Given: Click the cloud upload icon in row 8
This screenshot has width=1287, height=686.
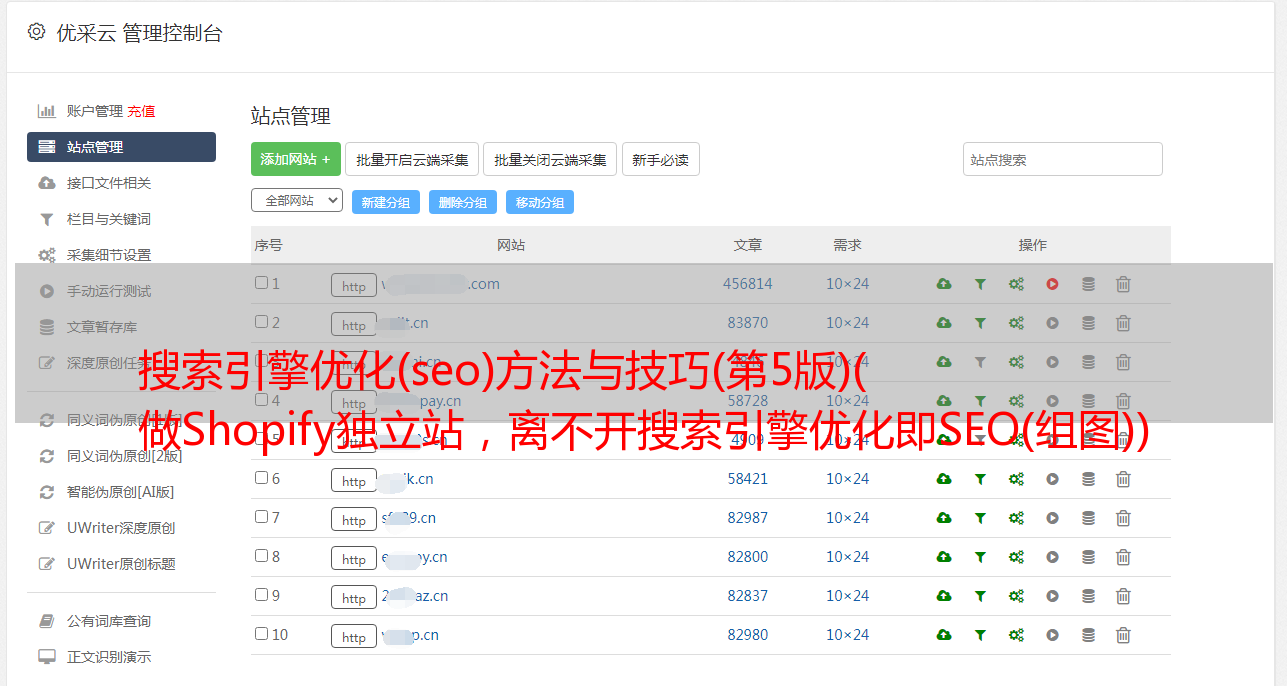Looking at the screenshot, I should pos(944,557).
